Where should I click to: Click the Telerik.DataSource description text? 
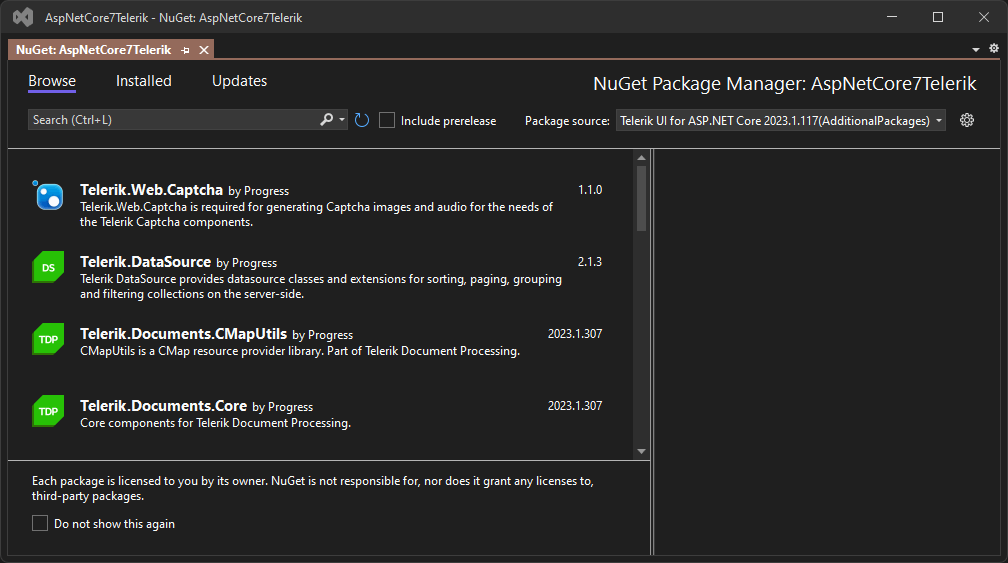tap(321, 287)
